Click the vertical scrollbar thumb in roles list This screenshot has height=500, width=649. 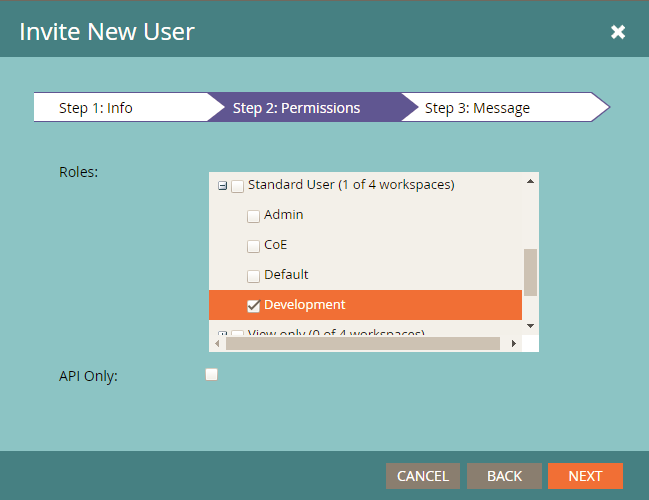530,272
